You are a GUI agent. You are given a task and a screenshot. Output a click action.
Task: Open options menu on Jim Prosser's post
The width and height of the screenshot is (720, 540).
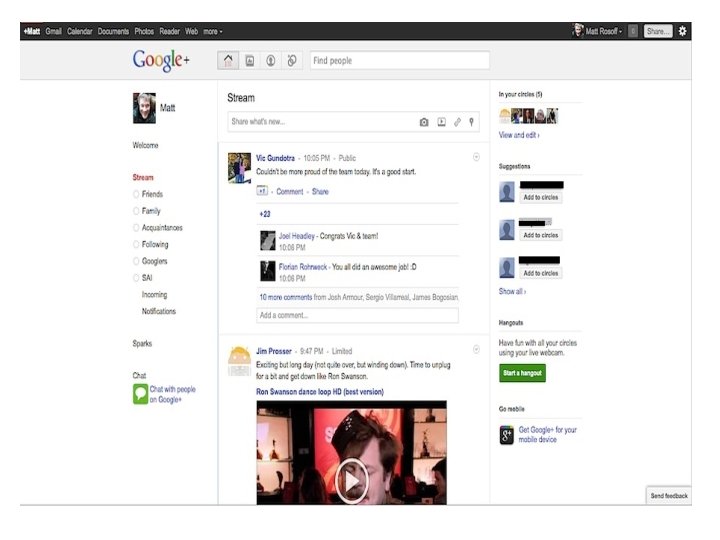click(x=476, y=350)
